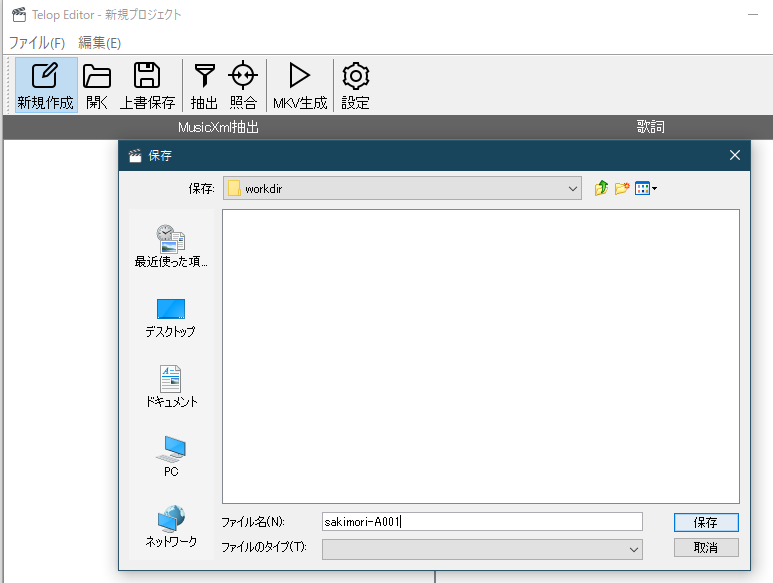Jump to デスクトップ location
The image size is (773, 583).
171,318
